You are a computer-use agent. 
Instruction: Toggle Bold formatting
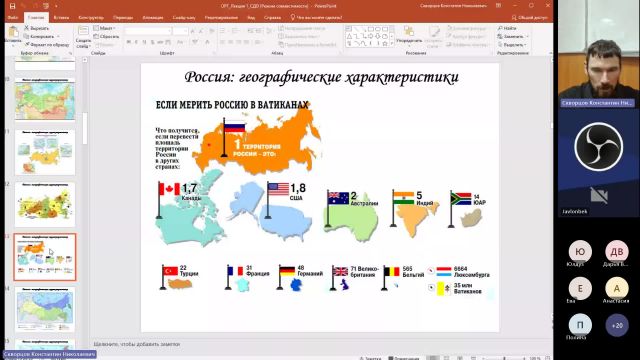tap(129, 42)
